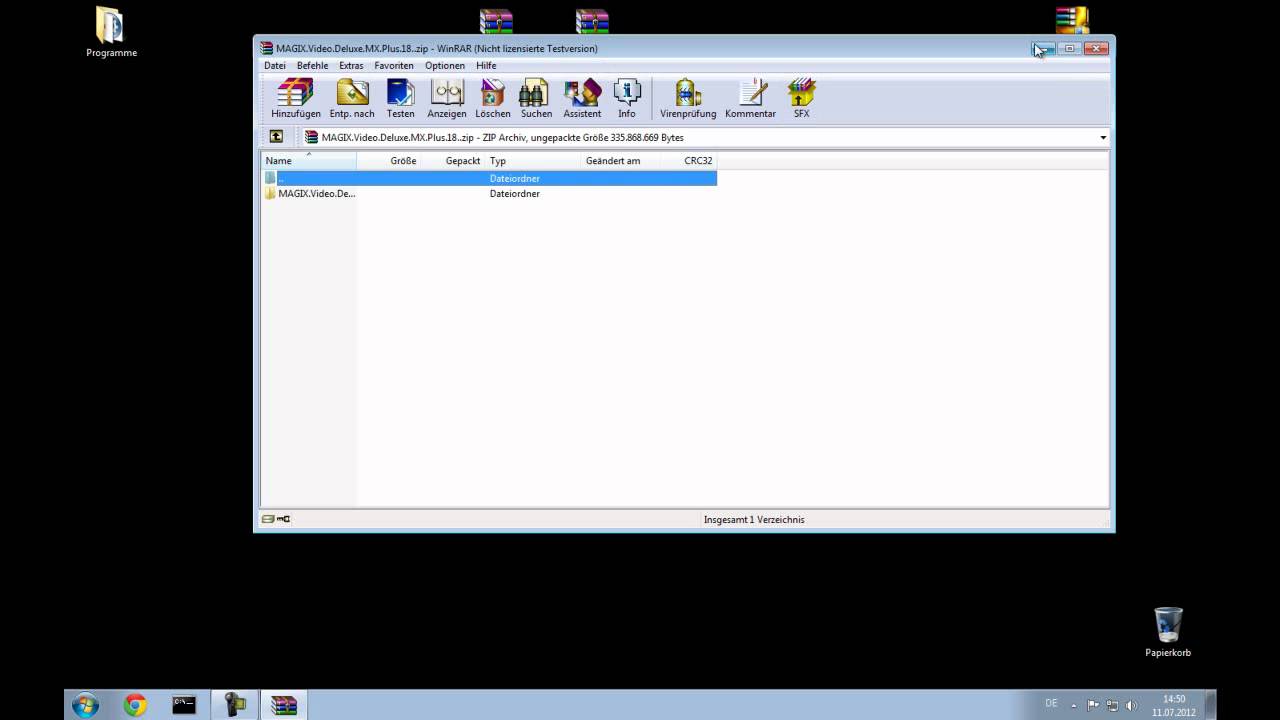Show hidden tray icons arrow
This screenshot has width=1280, height=720.
point(1074,705)
